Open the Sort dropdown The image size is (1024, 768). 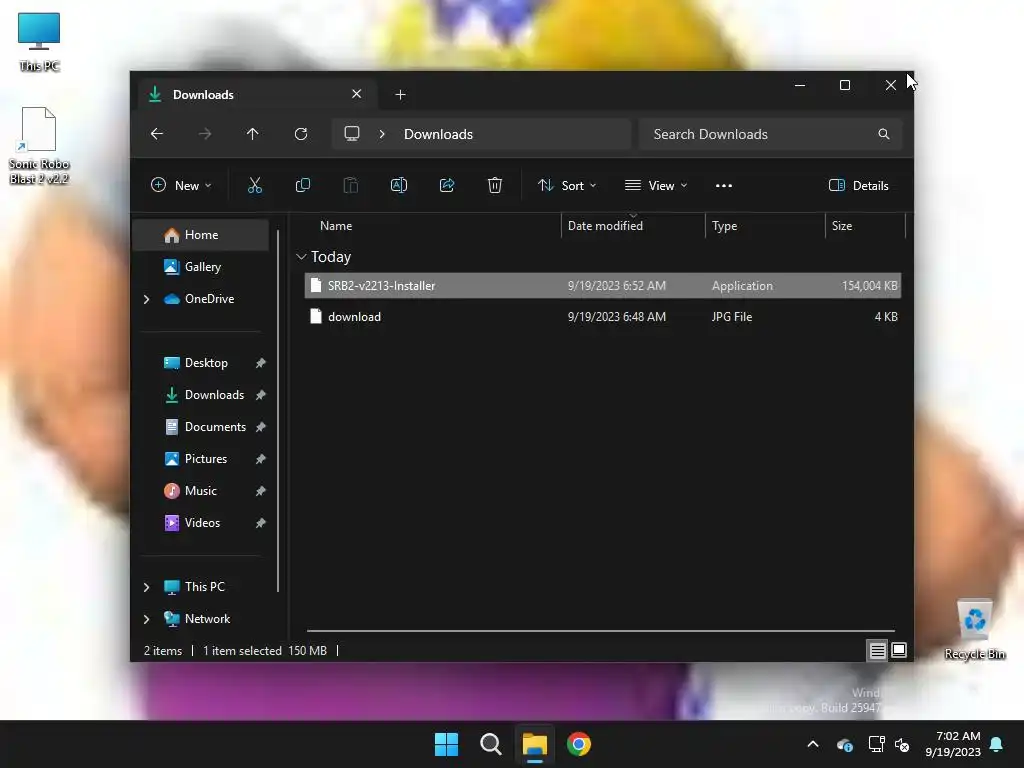pos(567,185)
